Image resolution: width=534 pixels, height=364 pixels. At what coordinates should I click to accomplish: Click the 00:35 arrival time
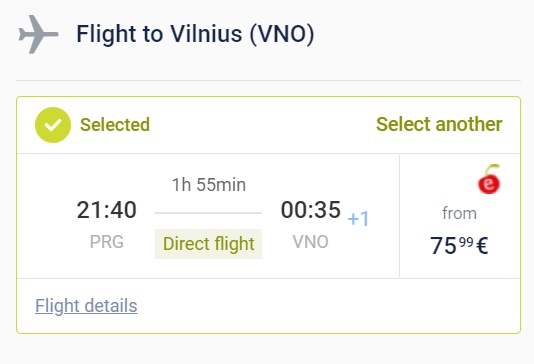[x=311, y=209]
